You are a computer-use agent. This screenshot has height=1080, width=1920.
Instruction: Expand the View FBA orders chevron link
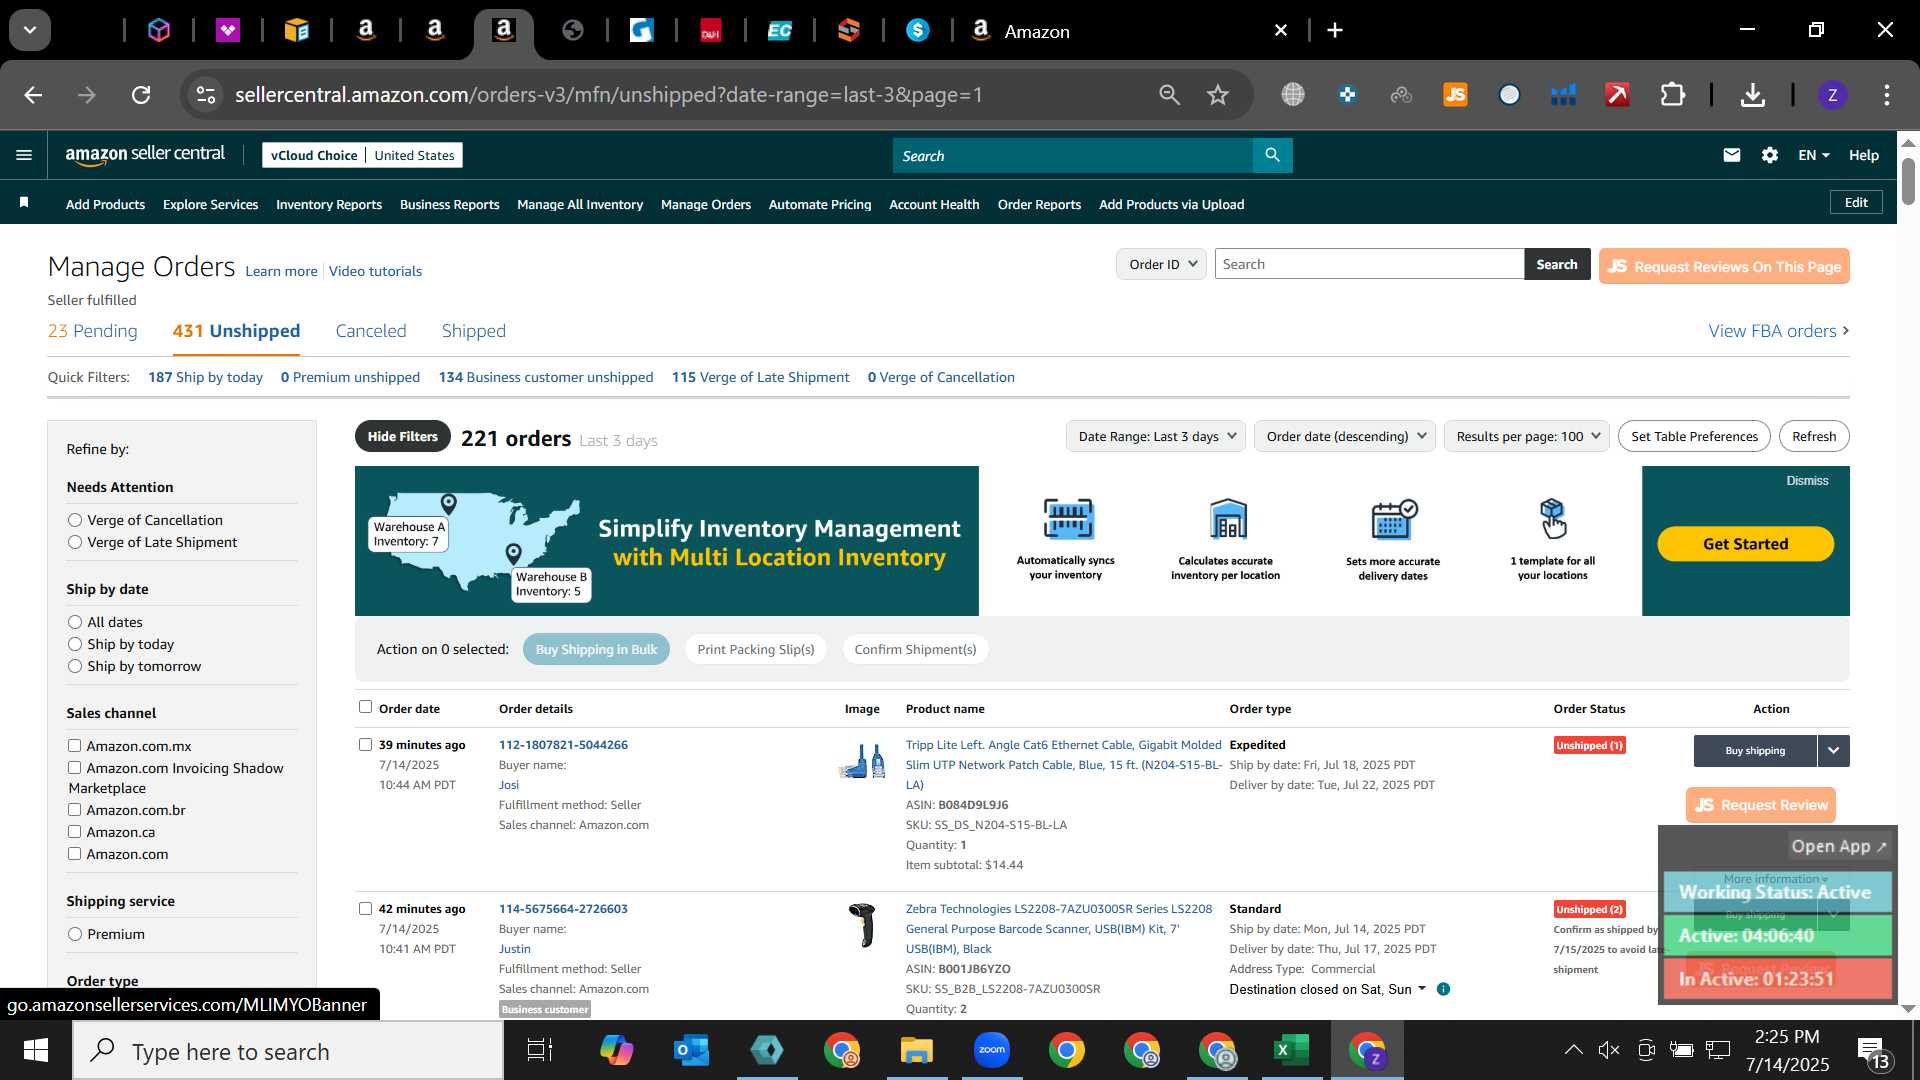pyautogui.click(x=1779, y=331)
